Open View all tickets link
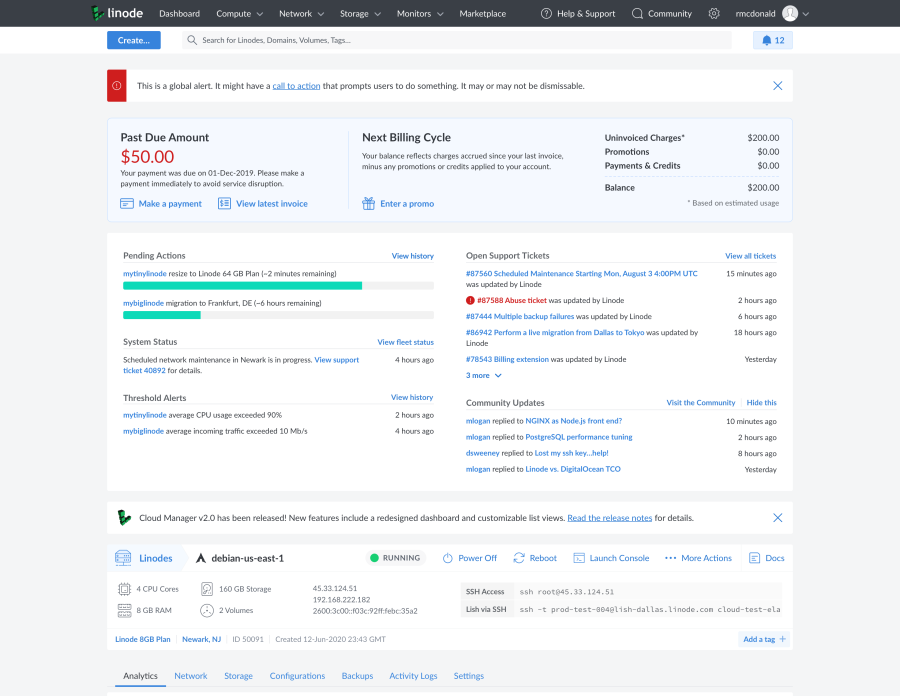This screenshot has width=900, height=696. click(x=750, y=256)
